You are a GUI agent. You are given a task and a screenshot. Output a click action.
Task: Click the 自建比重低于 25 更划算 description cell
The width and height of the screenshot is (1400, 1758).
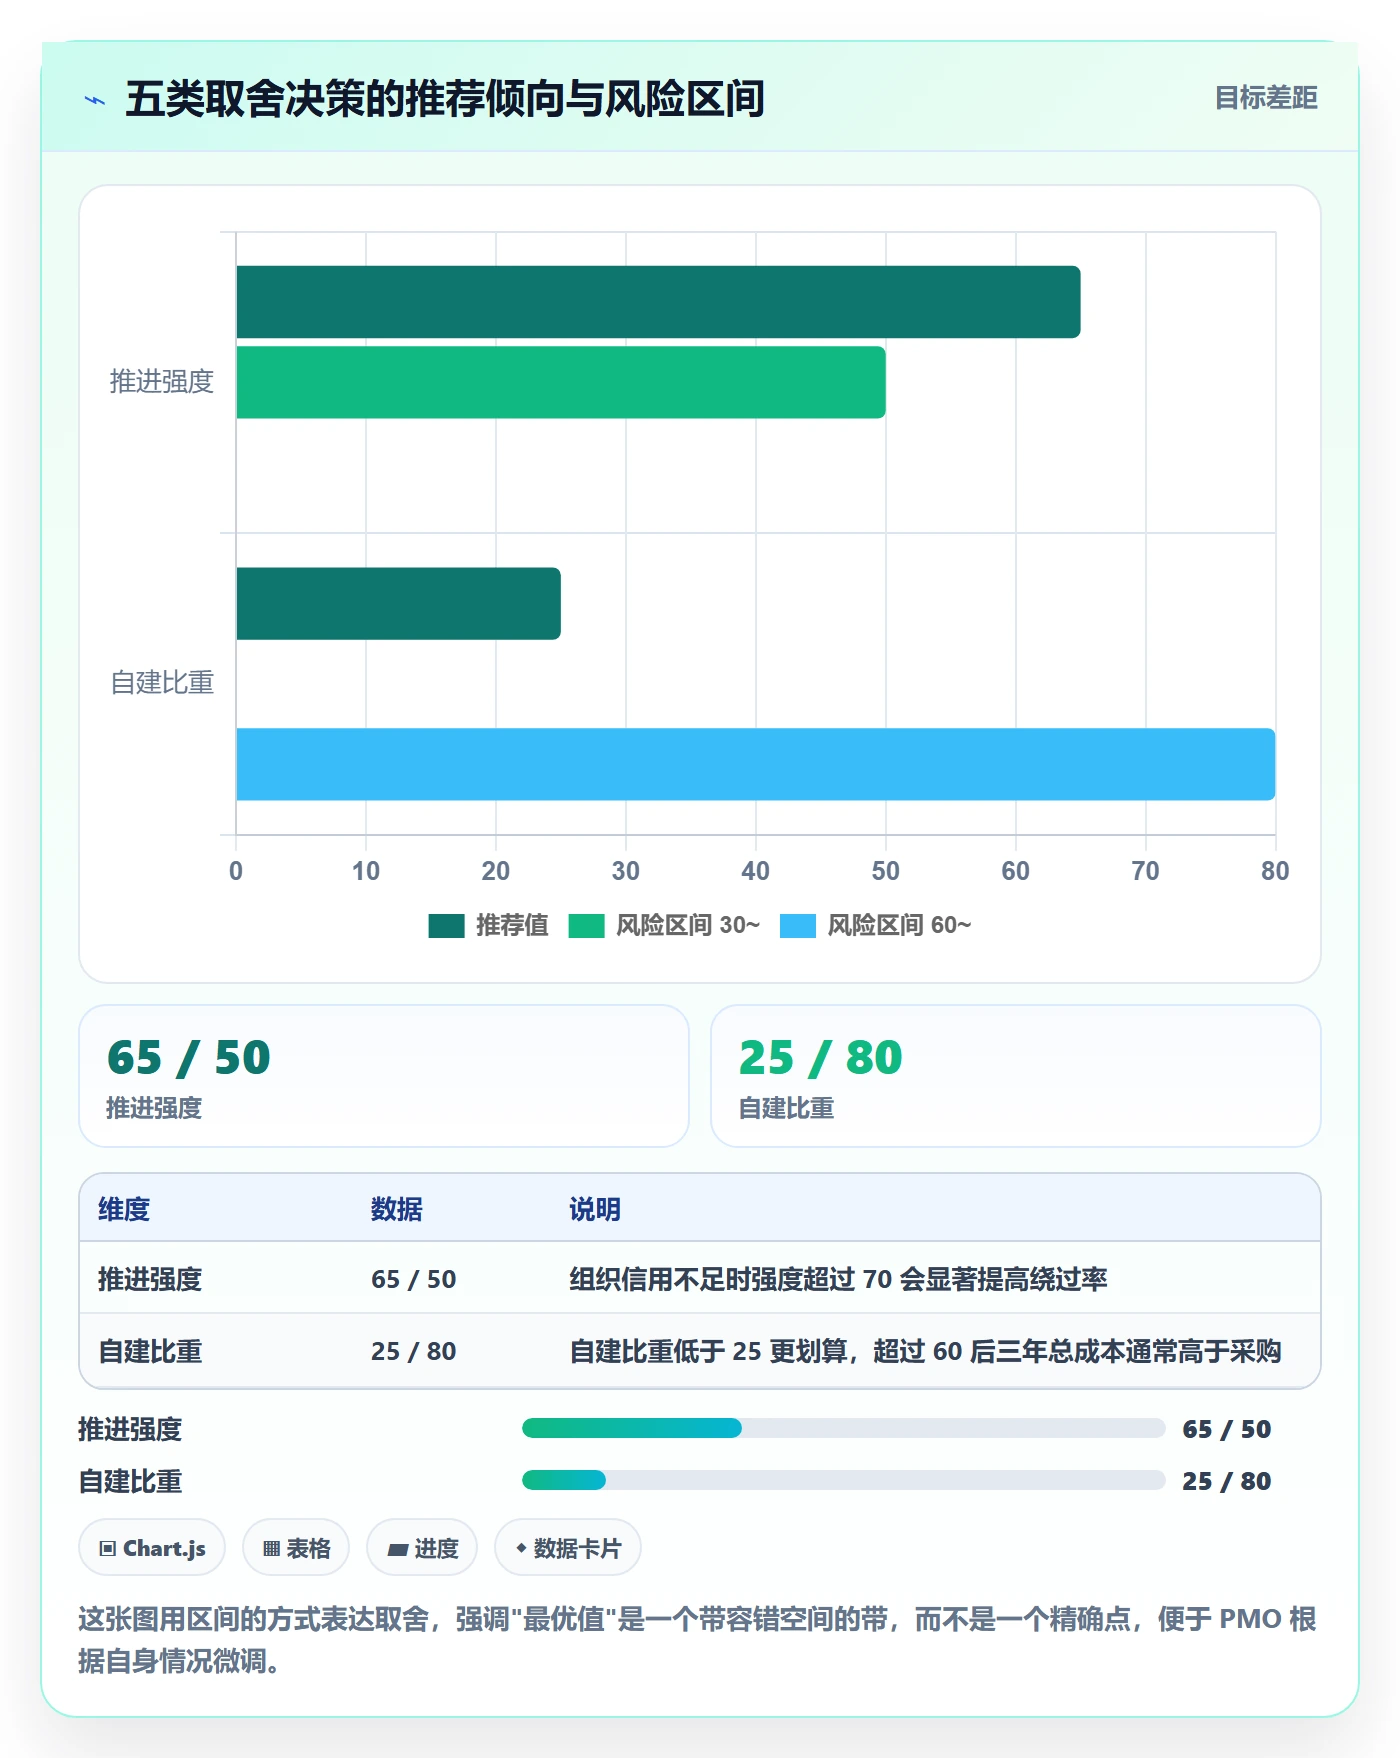pyautogui.click(x=925, y=1351)
